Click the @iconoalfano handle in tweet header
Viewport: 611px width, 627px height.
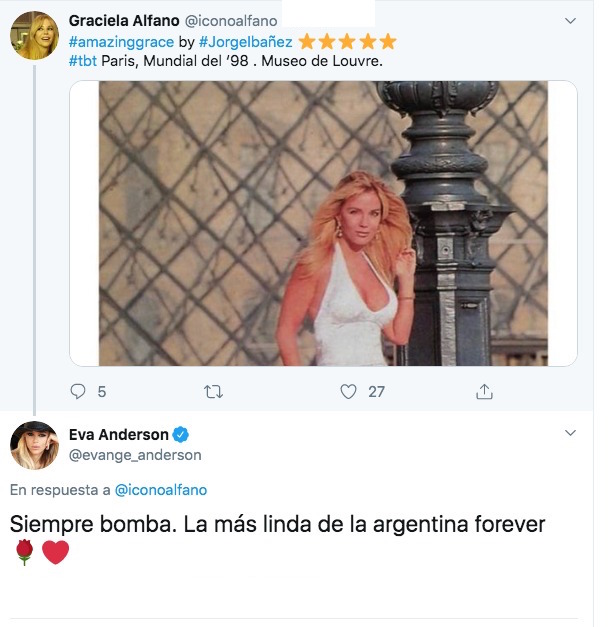pyautogui.click(x=229, y=20)
